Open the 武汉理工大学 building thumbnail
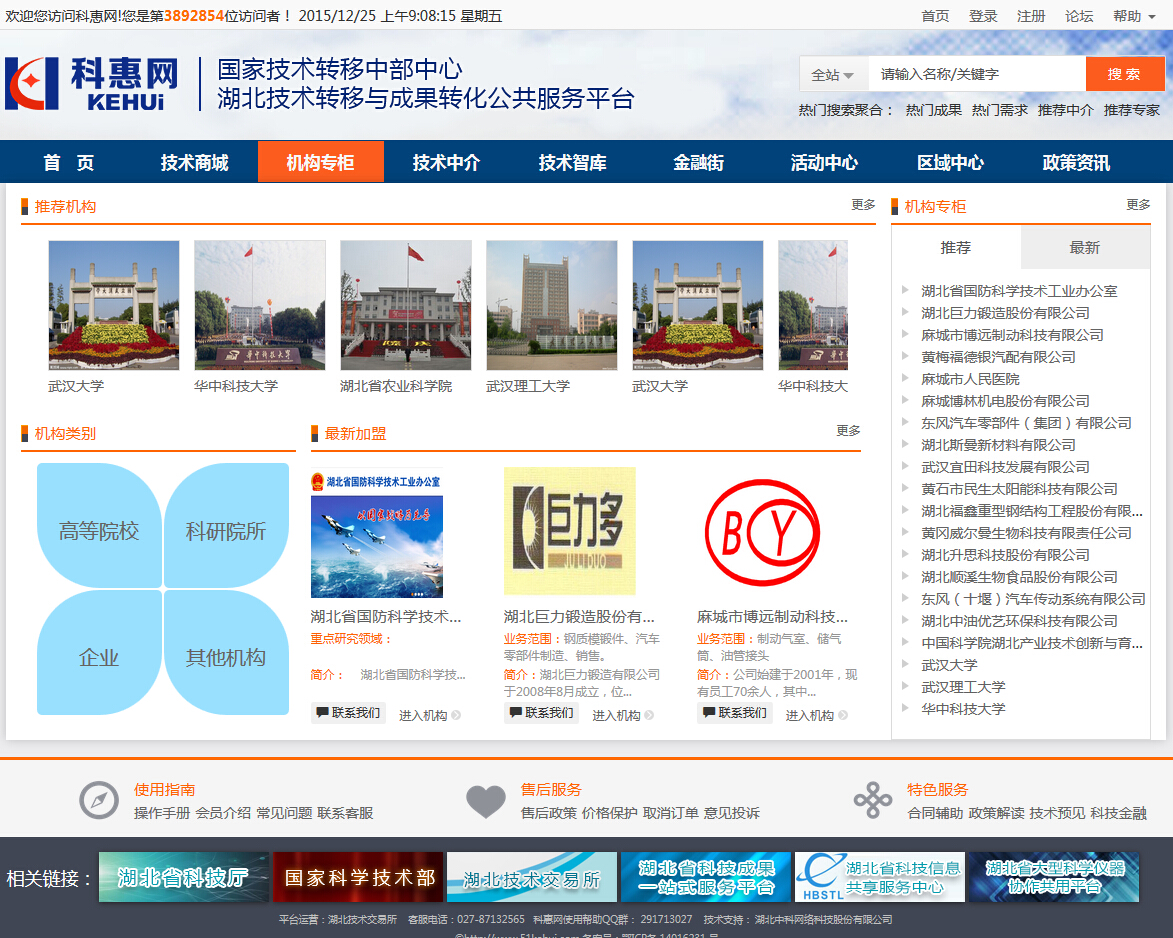1173x938 pixels. coord(552,305)
